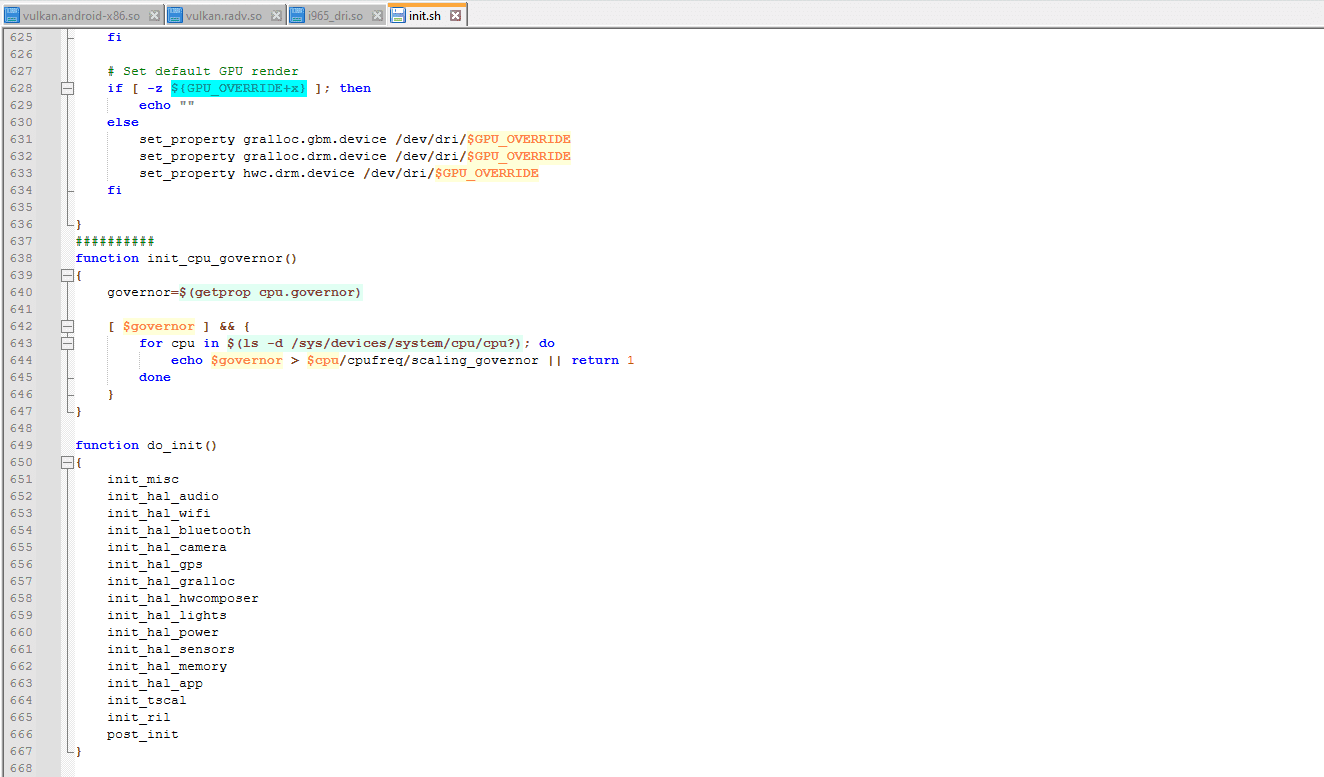Screen dimensions: 1324x777
Task: Close the vulkan.radv.so tab
Action: [x=276, y=16]
